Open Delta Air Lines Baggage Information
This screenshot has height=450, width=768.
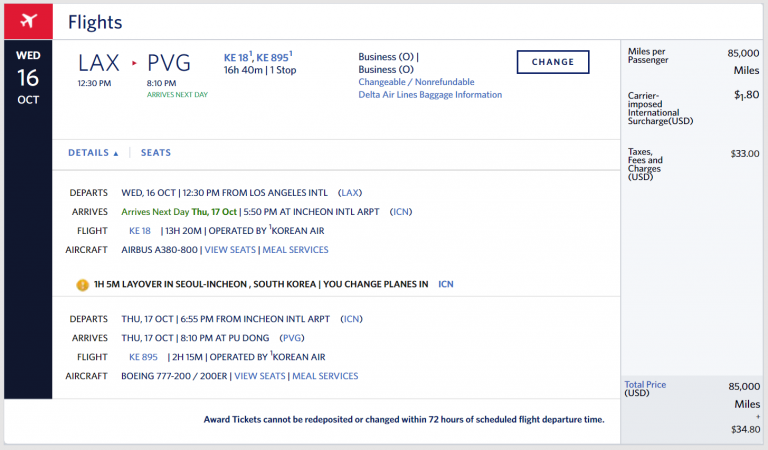(430, 95)
